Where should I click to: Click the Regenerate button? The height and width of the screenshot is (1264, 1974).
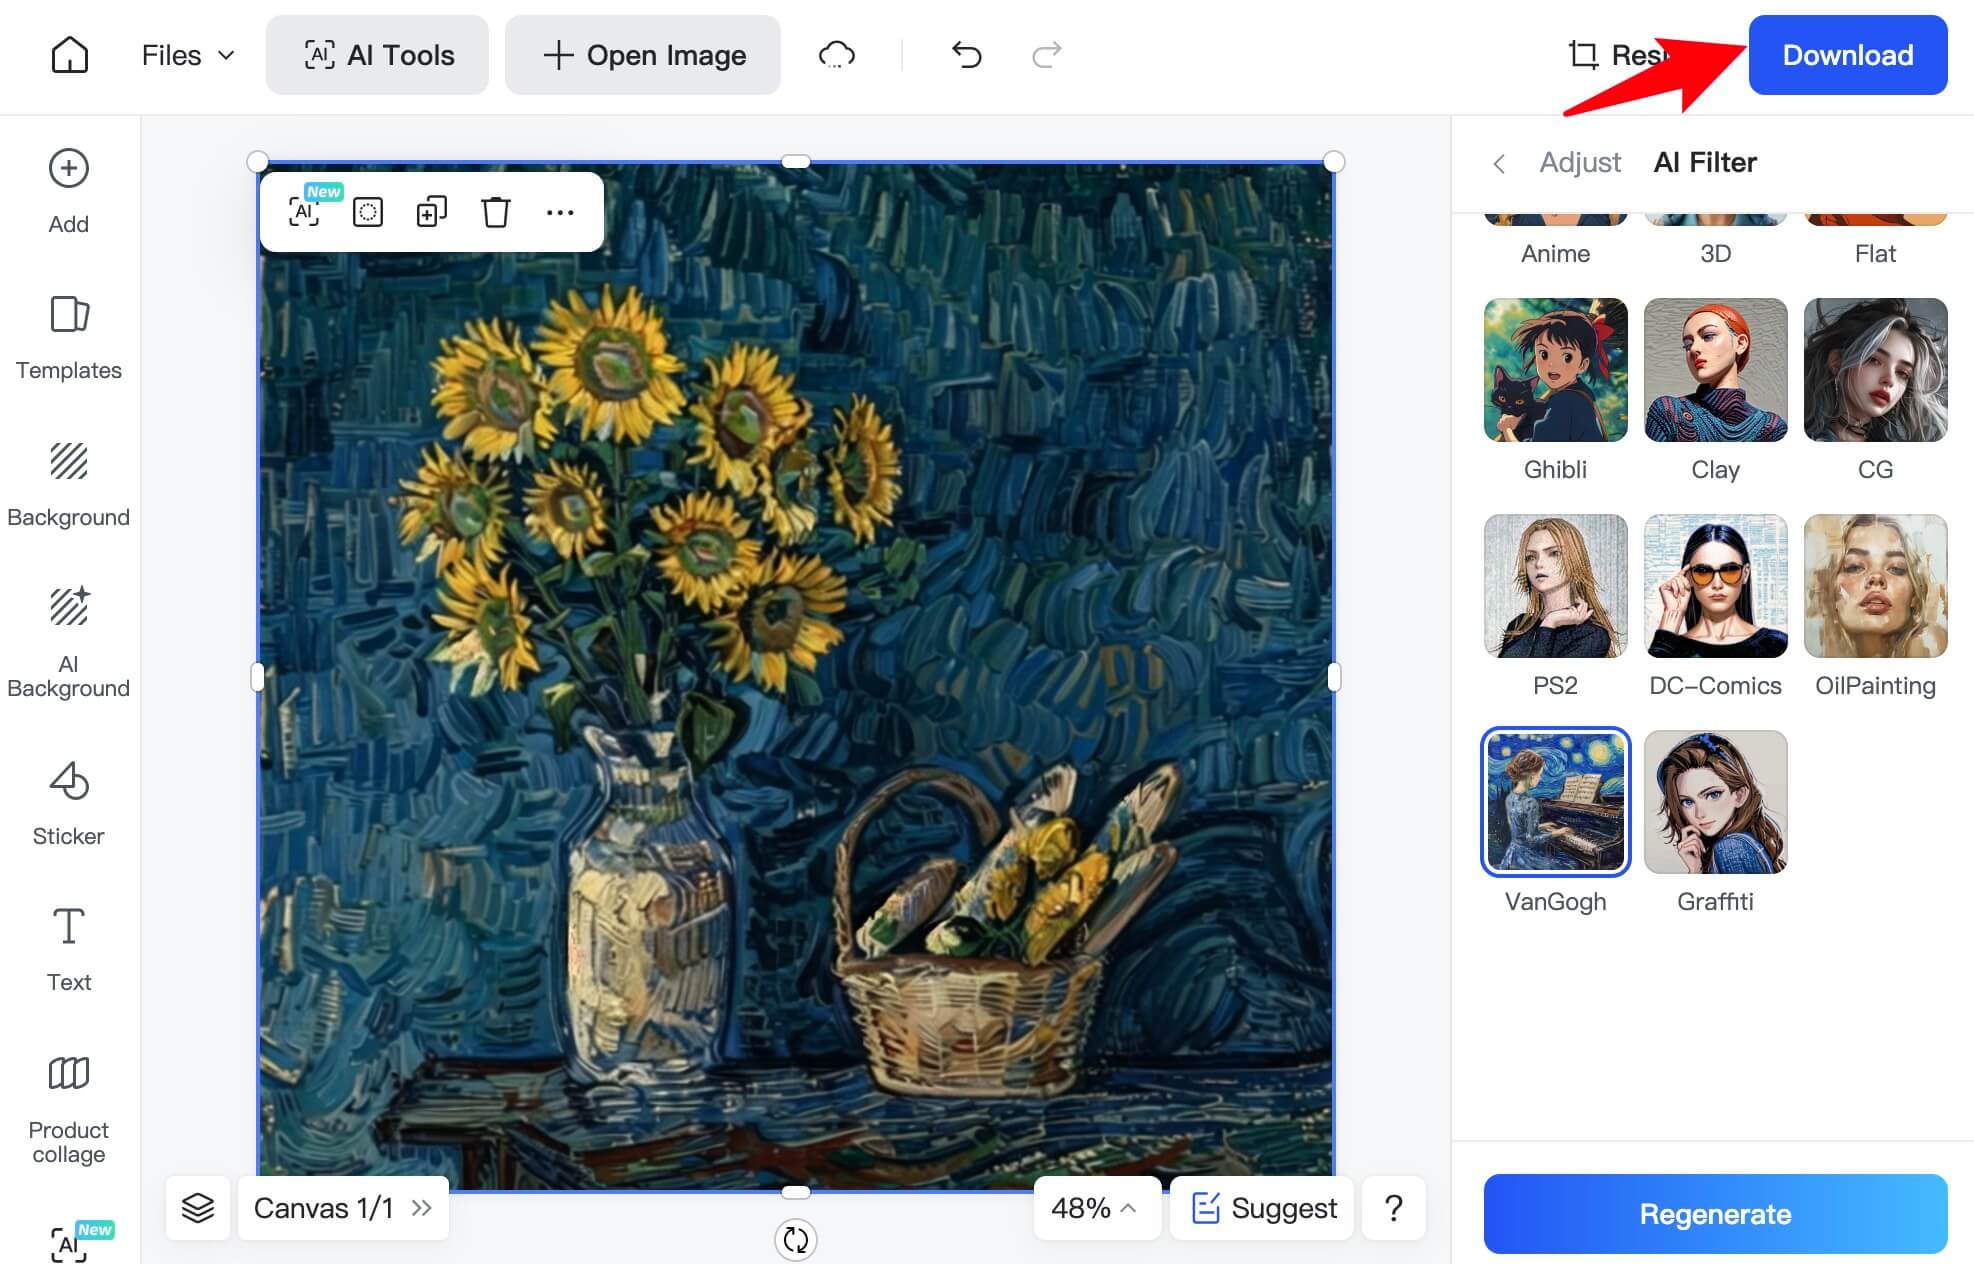coord(1715,1214)
